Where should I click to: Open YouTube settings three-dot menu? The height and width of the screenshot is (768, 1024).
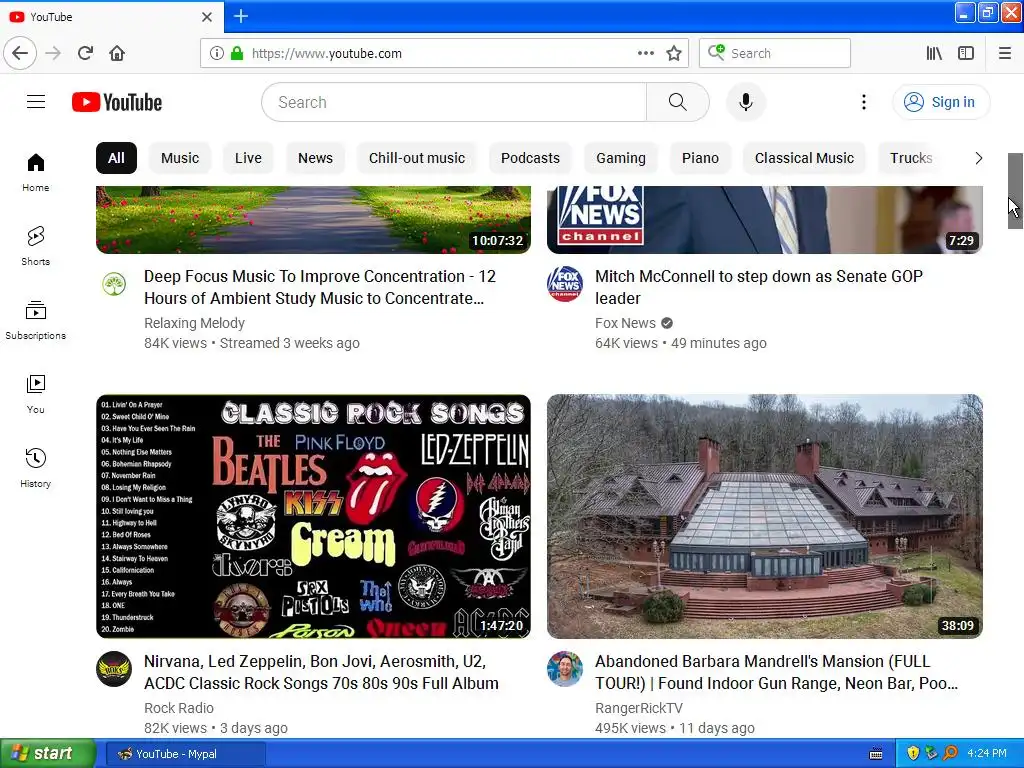point(863,102)
